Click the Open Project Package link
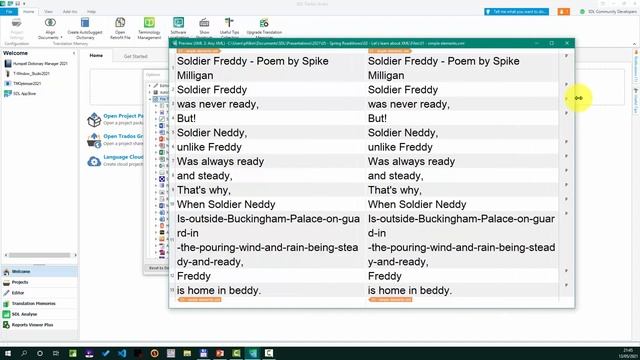 pyautogui.click(x=123, y=116)
